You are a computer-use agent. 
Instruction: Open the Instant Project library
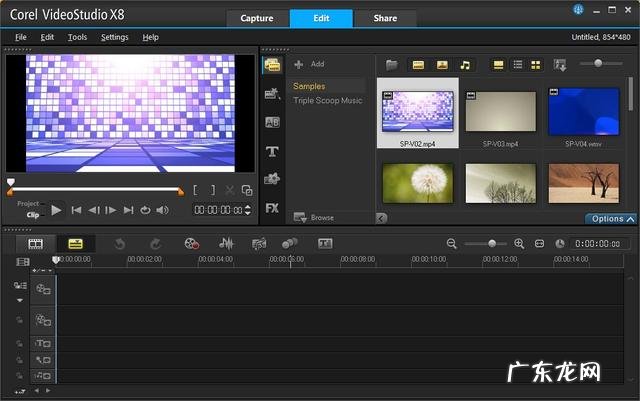tap(271, 93)
